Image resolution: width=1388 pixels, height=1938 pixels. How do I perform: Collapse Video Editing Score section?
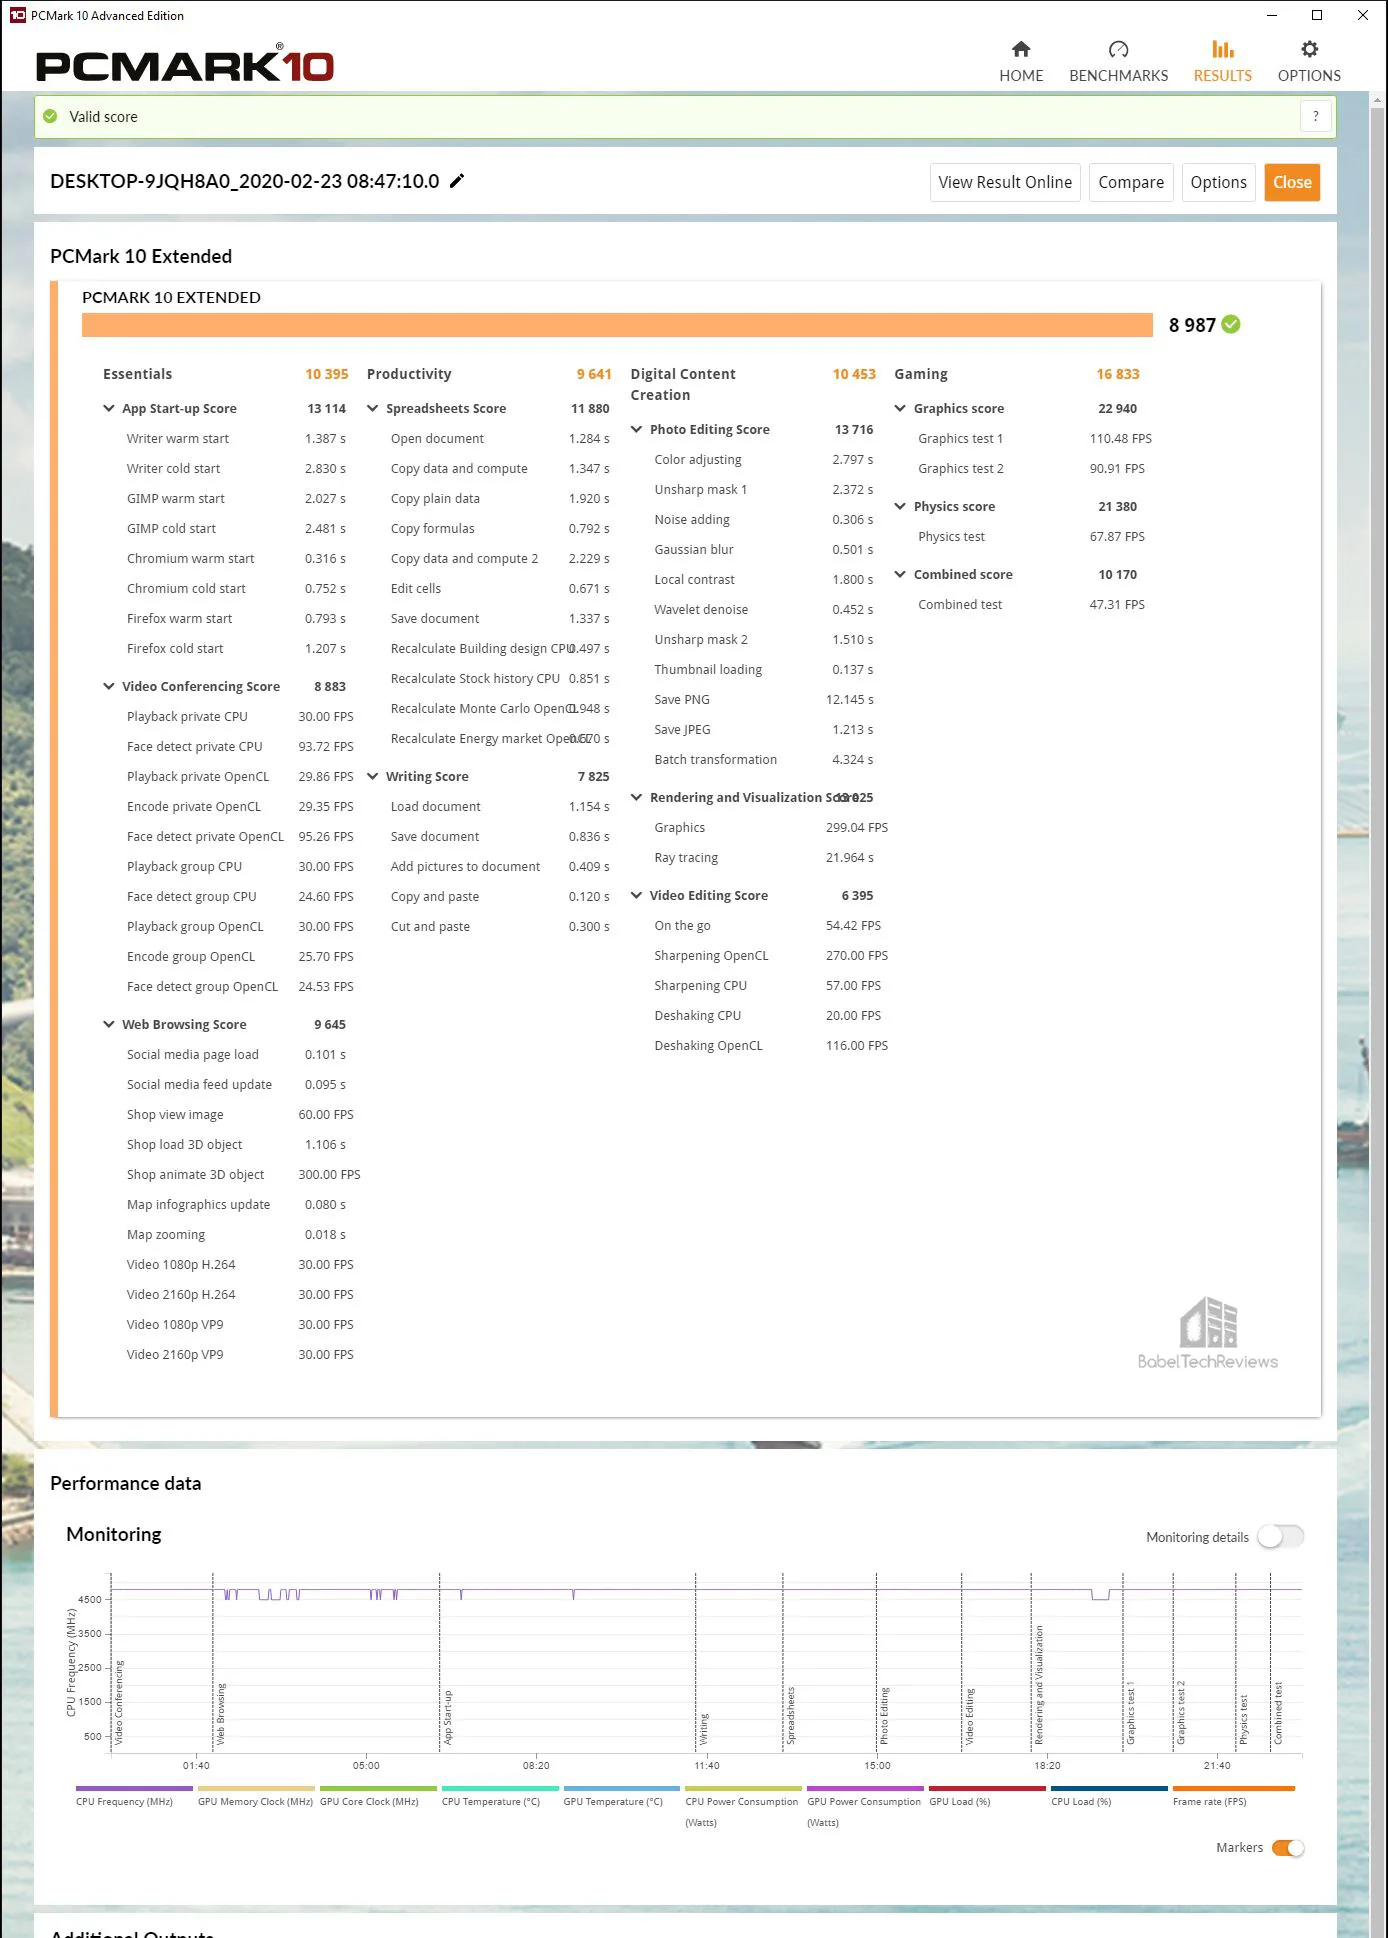(x=636, y=895)
